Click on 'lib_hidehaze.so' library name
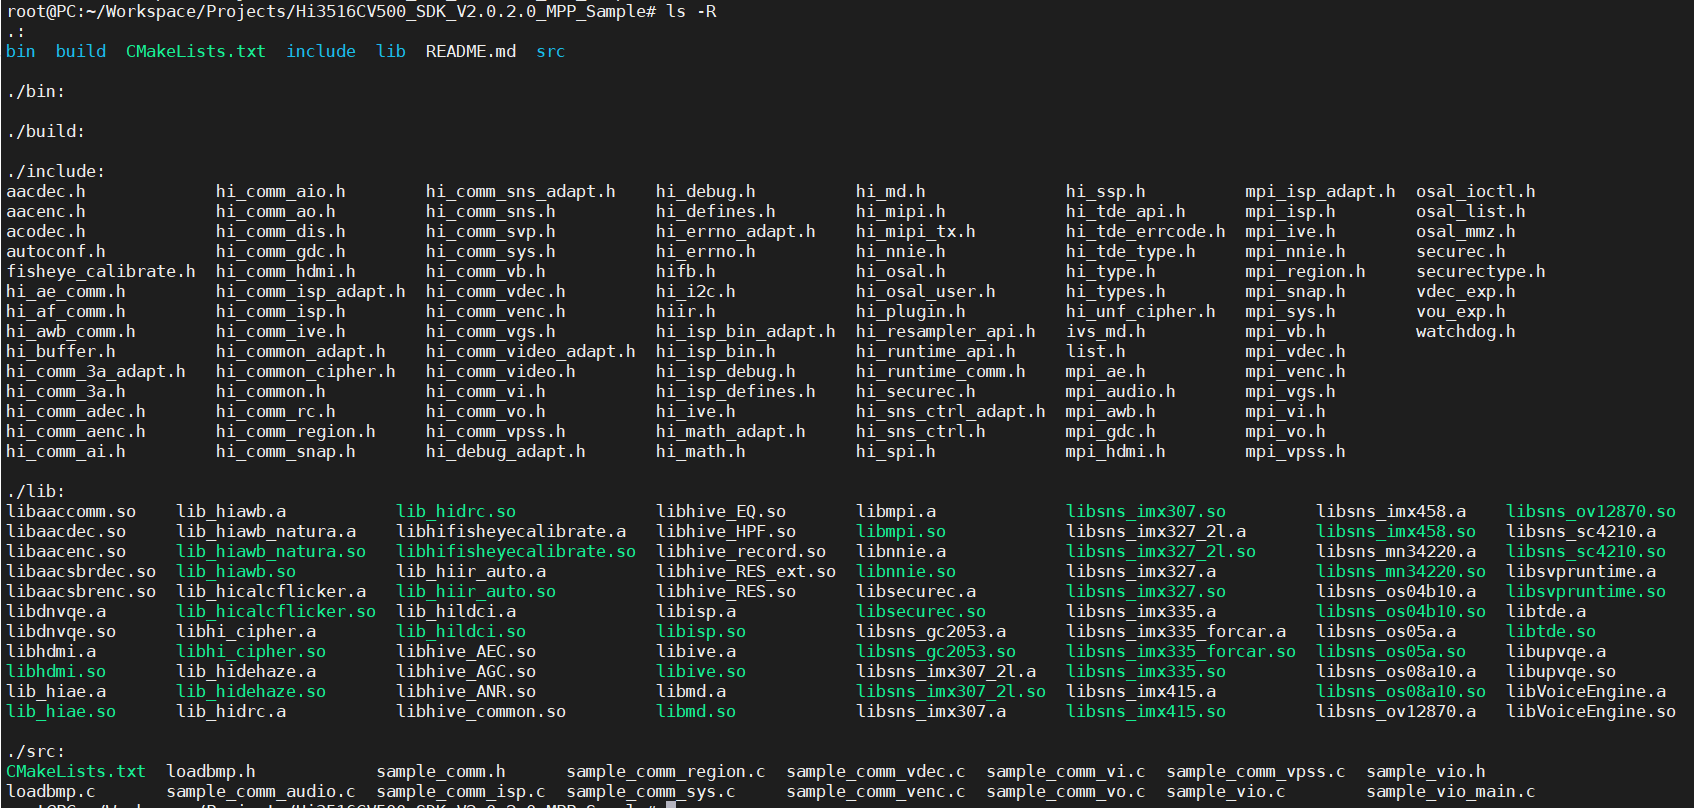 [x=251, y=691]
